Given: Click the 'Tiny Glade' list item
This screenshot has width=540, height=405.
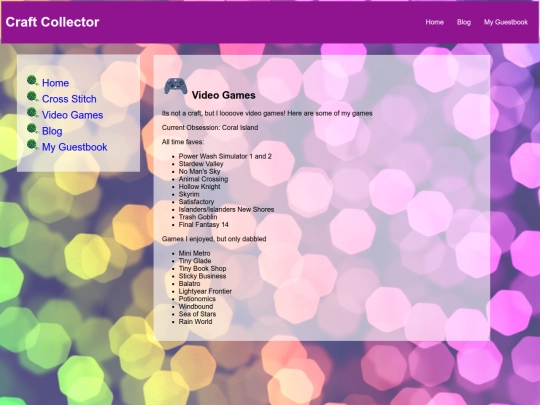Looking at the screenshot, I should click(x=195, y=261).
